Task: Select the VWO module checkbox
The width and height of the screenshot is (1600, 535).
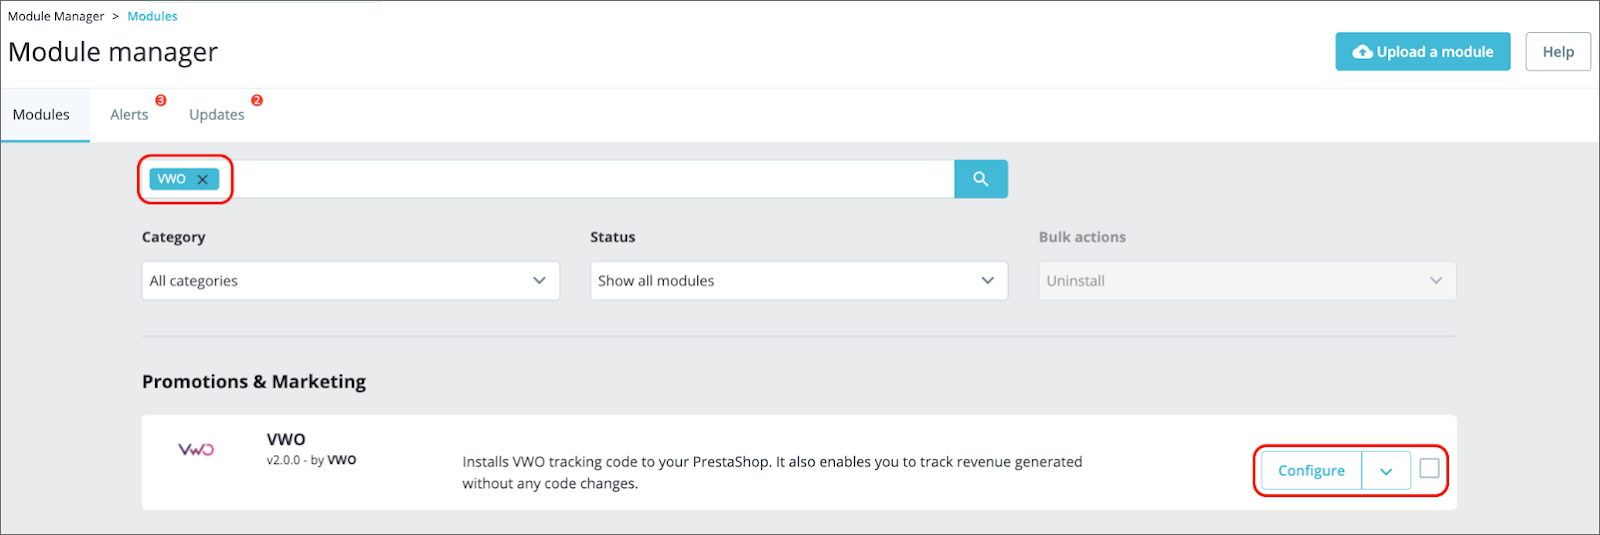Action: coord(1429,468)
